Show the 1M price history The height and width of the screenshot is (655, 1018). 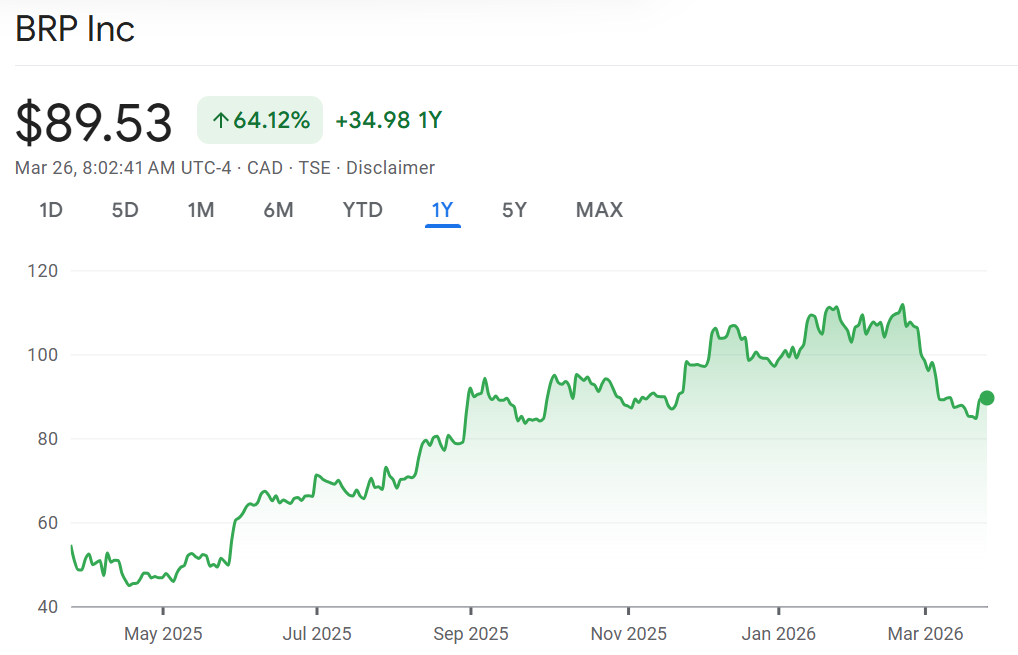click(x=201, y=210)
